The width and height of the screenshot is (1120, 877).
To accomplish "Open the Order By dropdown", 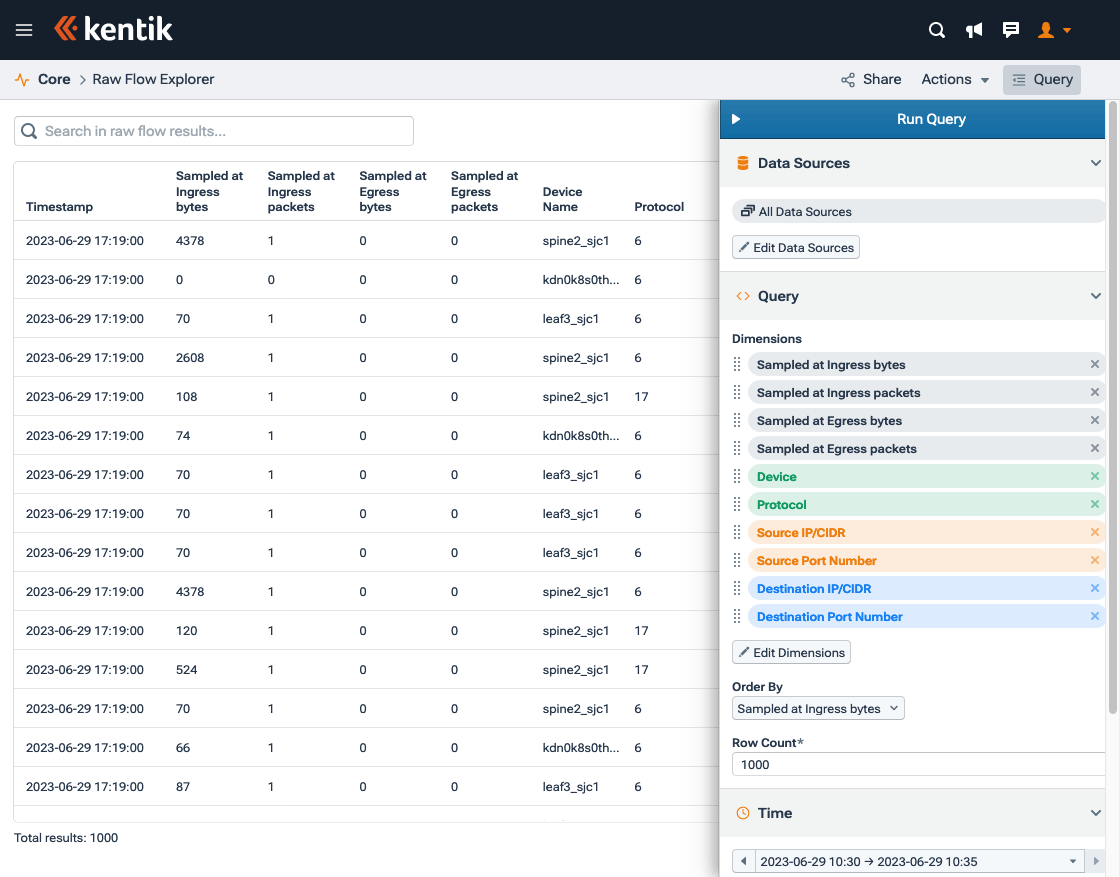I will [817, 708].
